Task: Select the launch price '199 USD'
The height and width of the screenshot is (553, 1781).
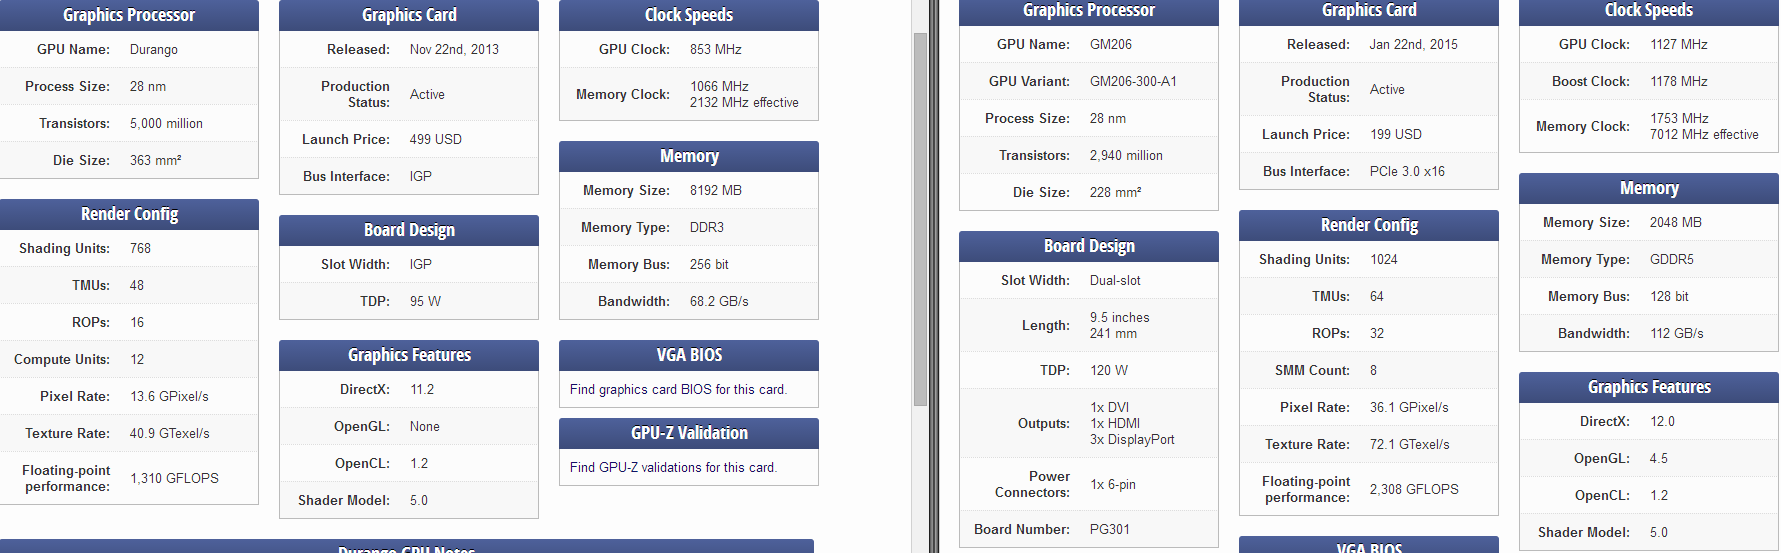Action: coord(1396,134)
